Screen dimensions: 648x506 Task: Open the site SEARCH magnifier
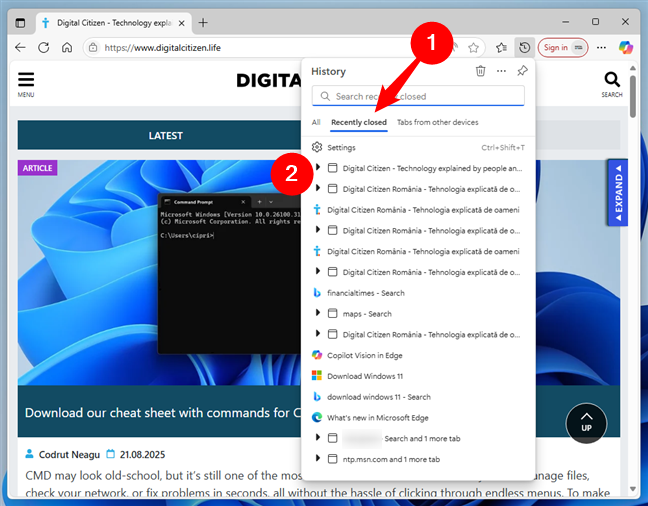pos(612,84)
